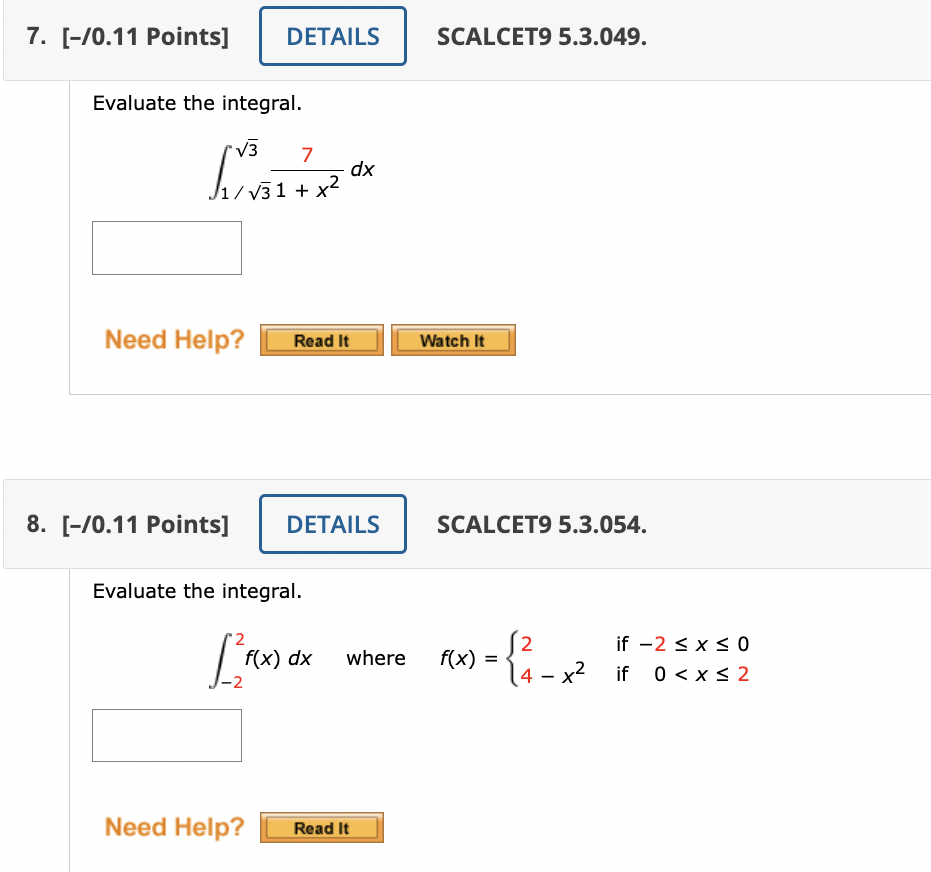Open DETAILS for question 7
The width and height of the screenshot is (931, 872).
332,35
